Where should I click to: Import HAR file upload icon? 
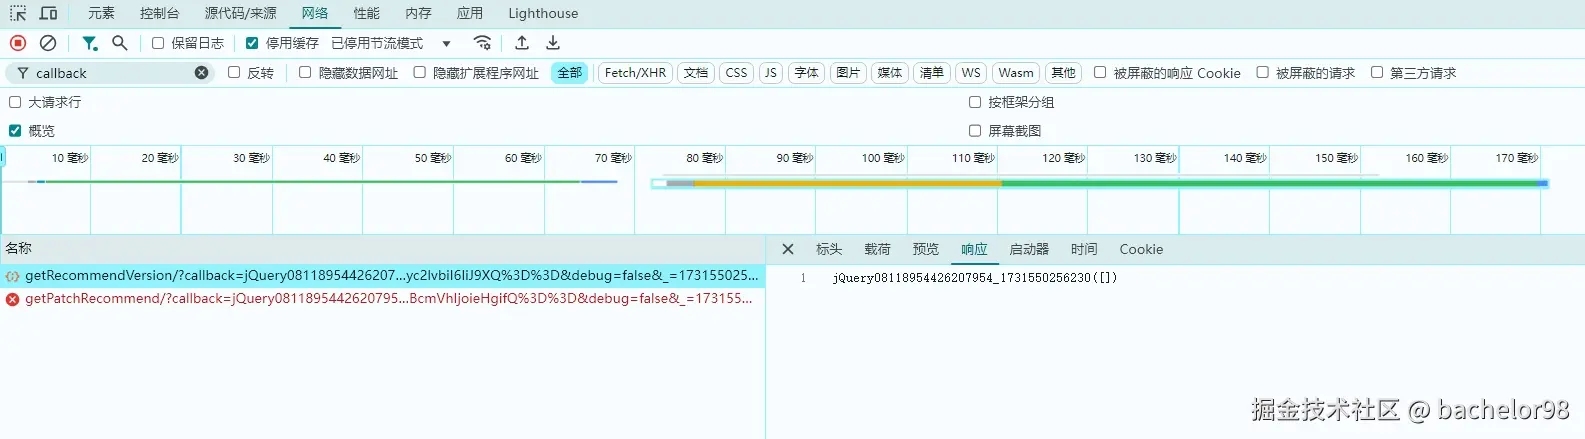pos(522,43)
